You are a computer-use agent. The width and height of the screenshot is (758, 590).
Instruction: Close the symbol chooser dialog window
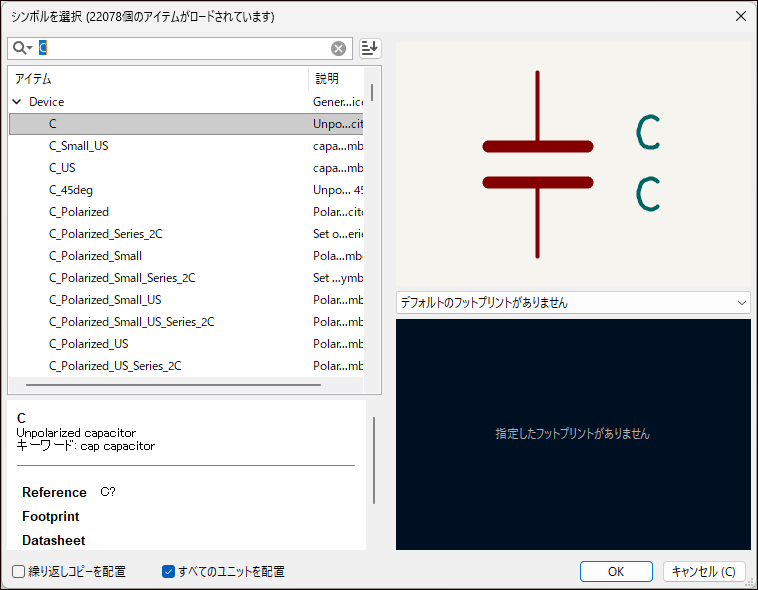pos(740,16)
